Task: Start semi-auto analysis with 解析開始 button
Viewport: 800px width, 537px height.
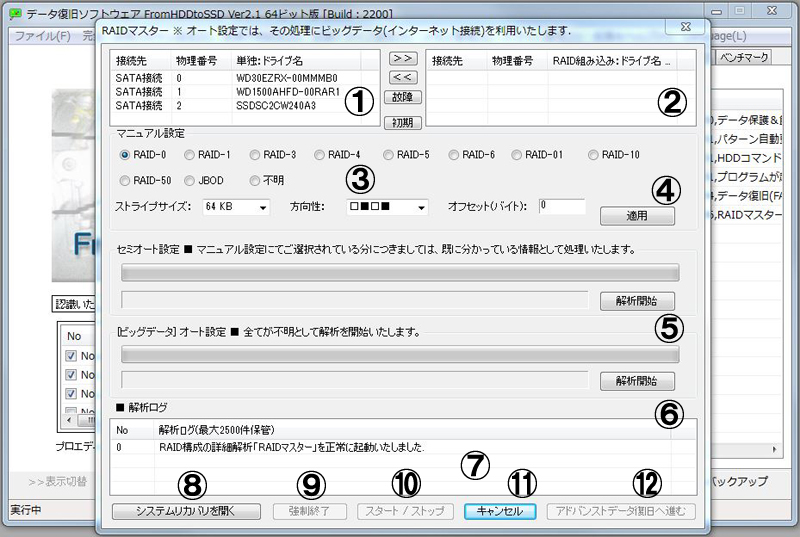Action: coord(637,301)
